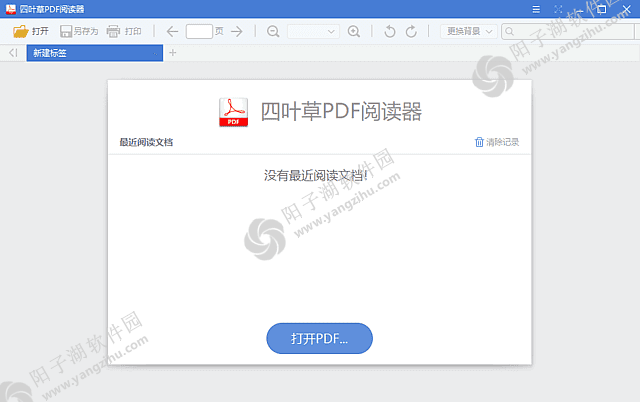640x402 pixels.
Task: Clear history with 清除记录
Action: point(497,142)
